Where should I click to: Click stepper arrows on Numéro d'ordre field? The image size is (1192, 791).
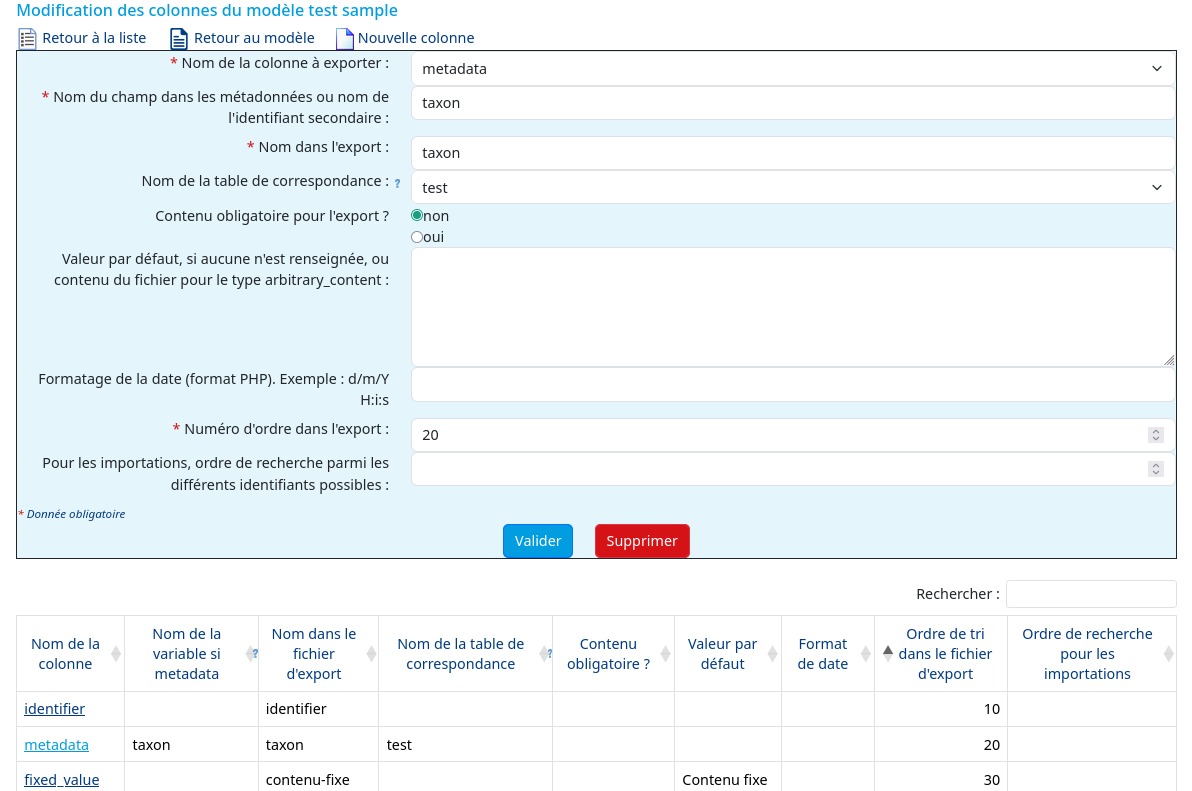pos(1156,435)
